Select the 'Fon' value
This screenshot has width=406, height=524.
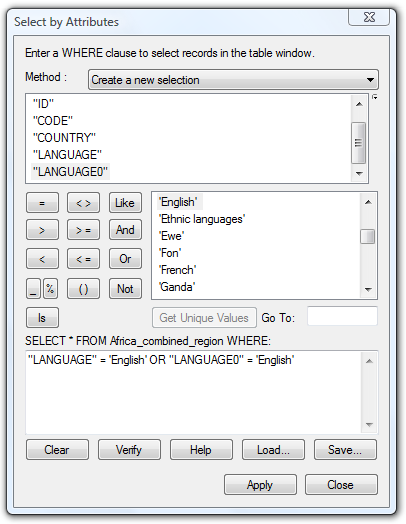click(170, 253)
